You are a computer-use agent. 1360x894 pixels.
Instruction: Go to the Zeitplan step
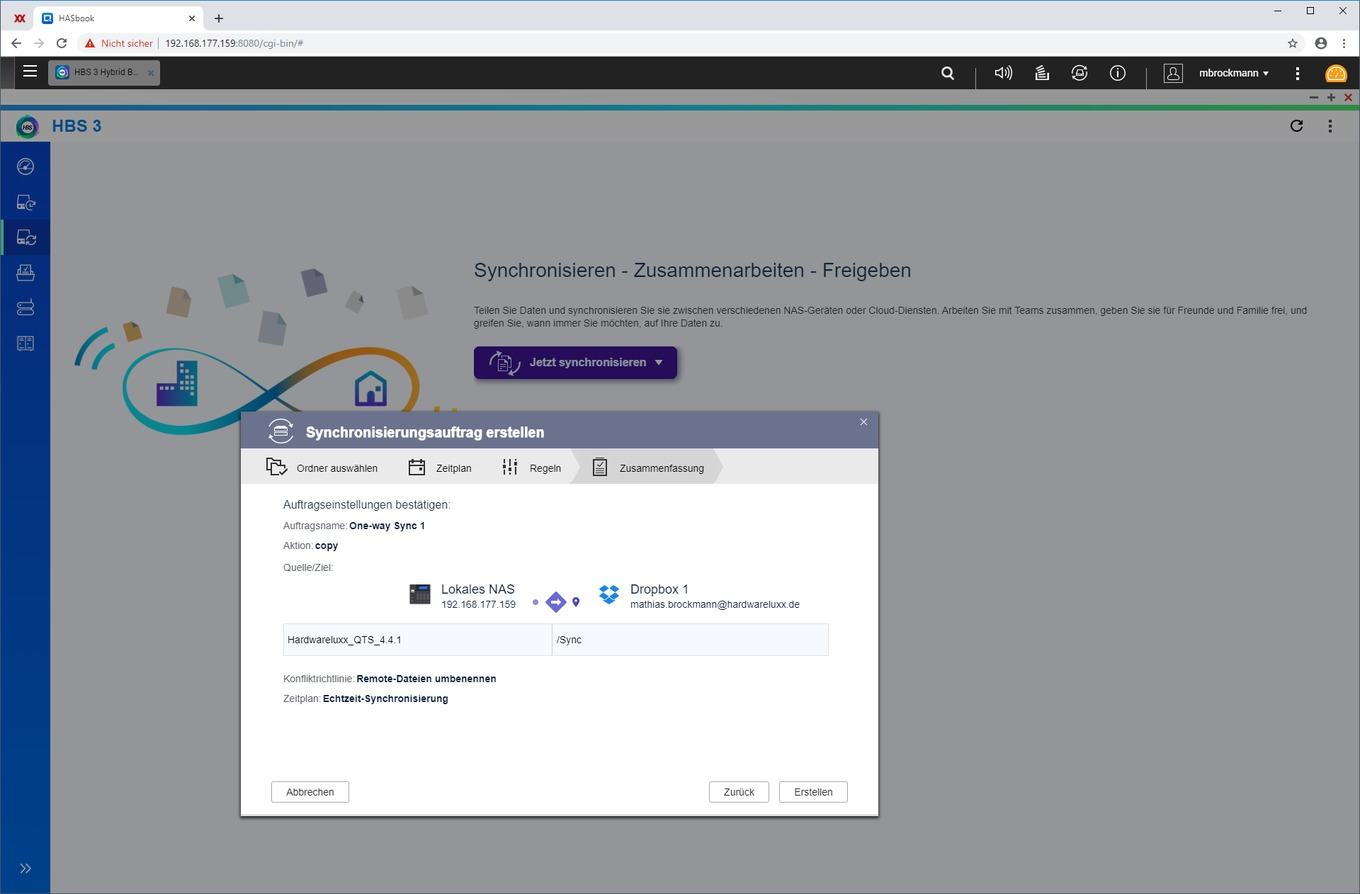point(440,467)
